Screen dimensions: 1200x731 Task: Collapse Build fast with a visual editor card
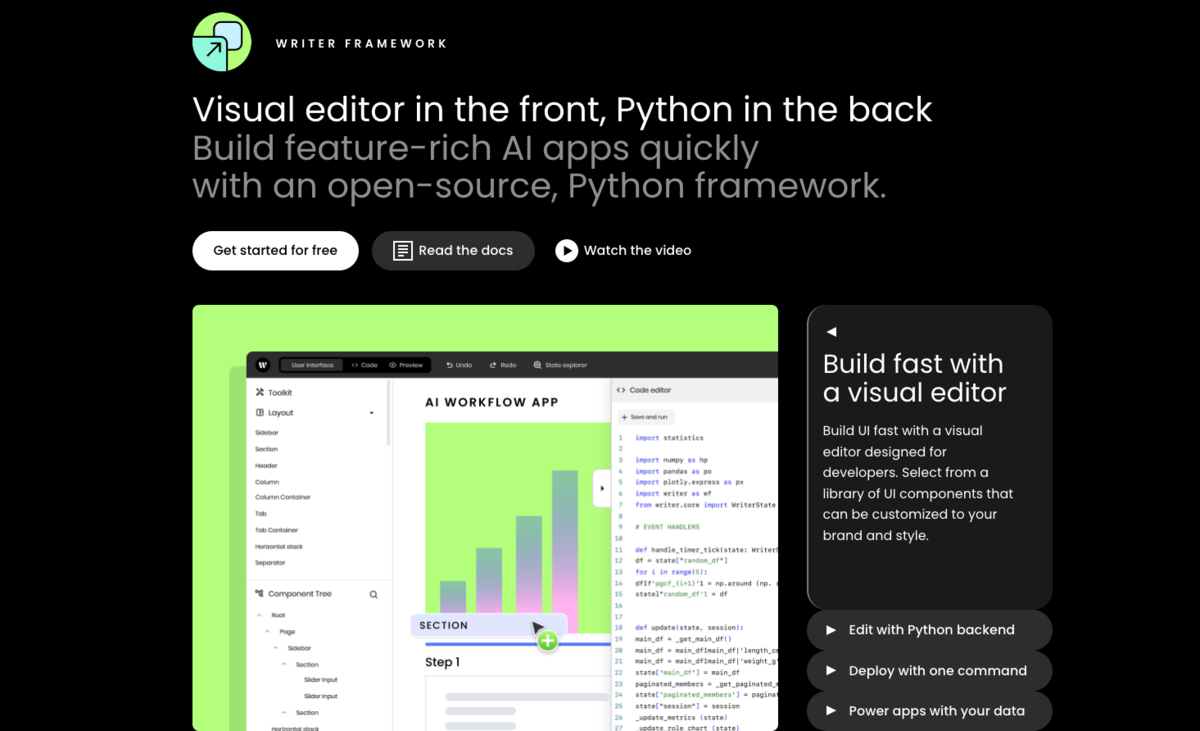[831, 332]
